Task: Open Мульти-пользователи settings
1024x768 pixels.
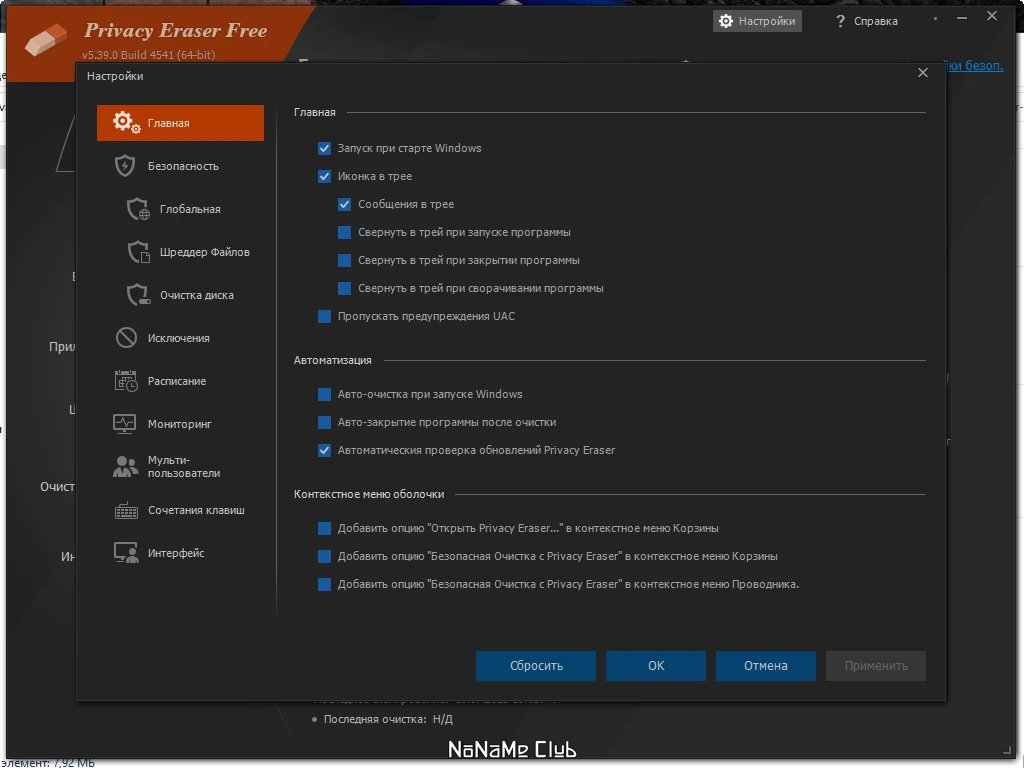Action: pyautogui.click(x=180, y=467)
